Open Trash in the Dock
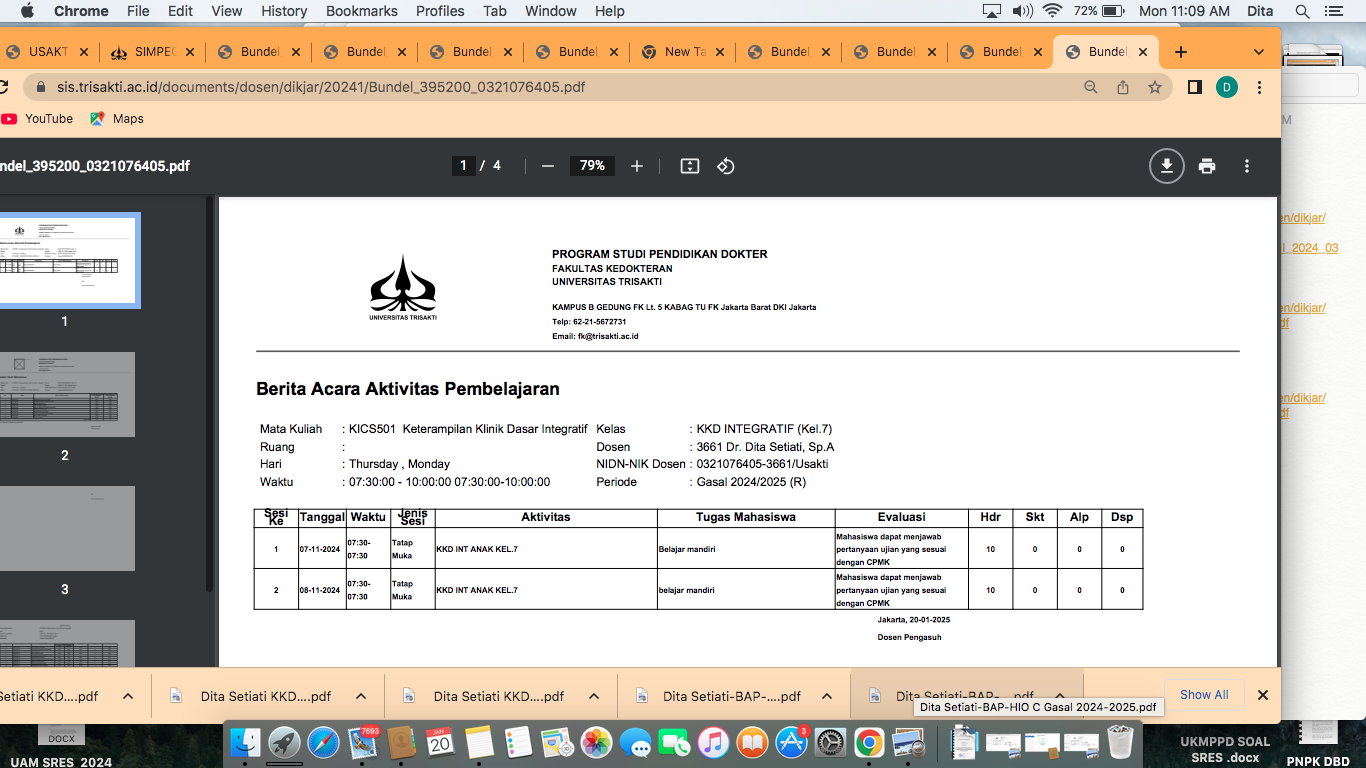Viewport: 1366px width, 768px height. (x=1120, y=742)
